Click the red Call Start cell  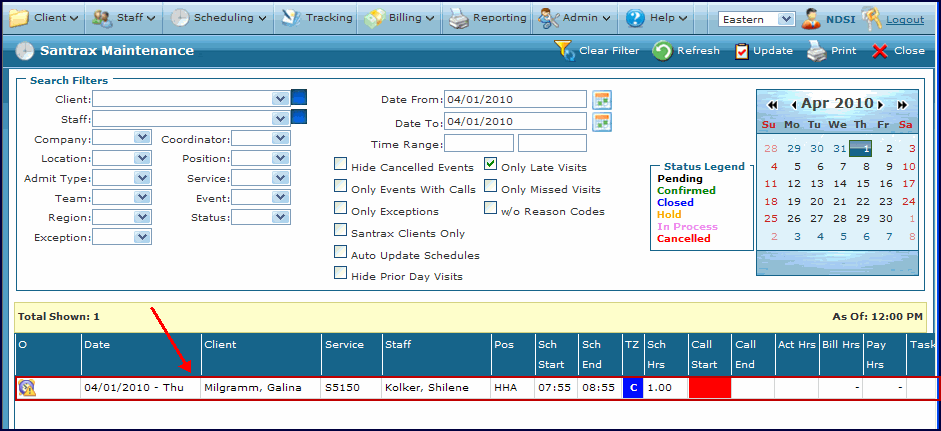pyautogui.click(x=710, y=388)
